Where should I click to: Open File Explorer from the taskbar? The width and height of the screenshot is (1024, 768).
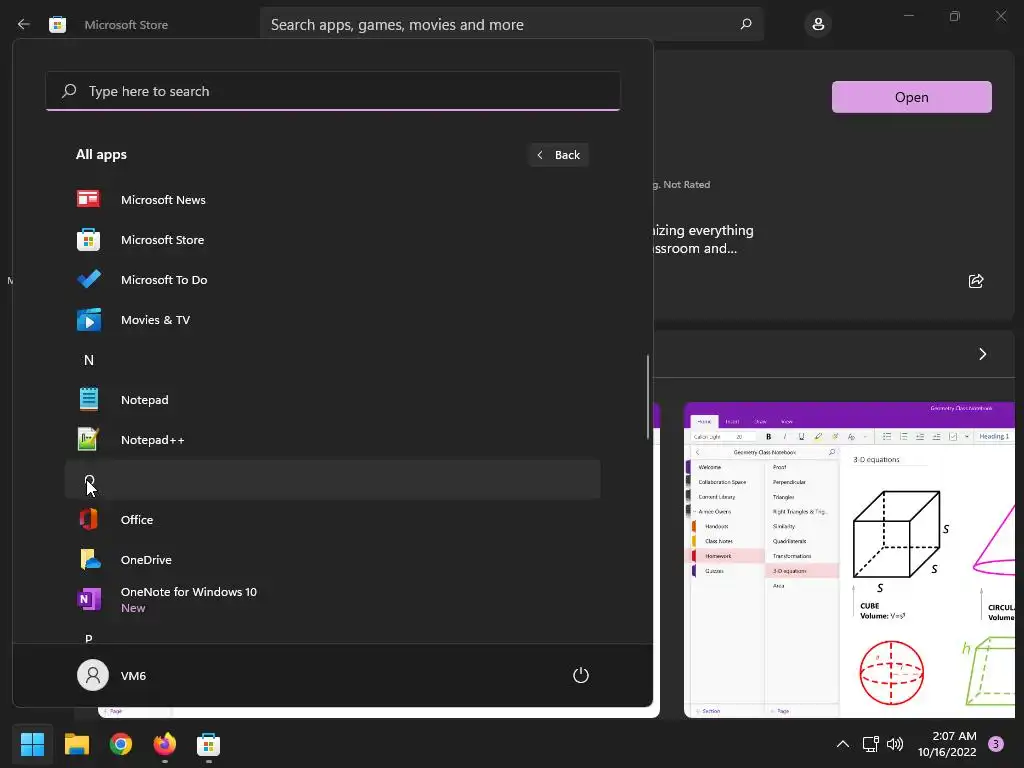pos(76,744)
